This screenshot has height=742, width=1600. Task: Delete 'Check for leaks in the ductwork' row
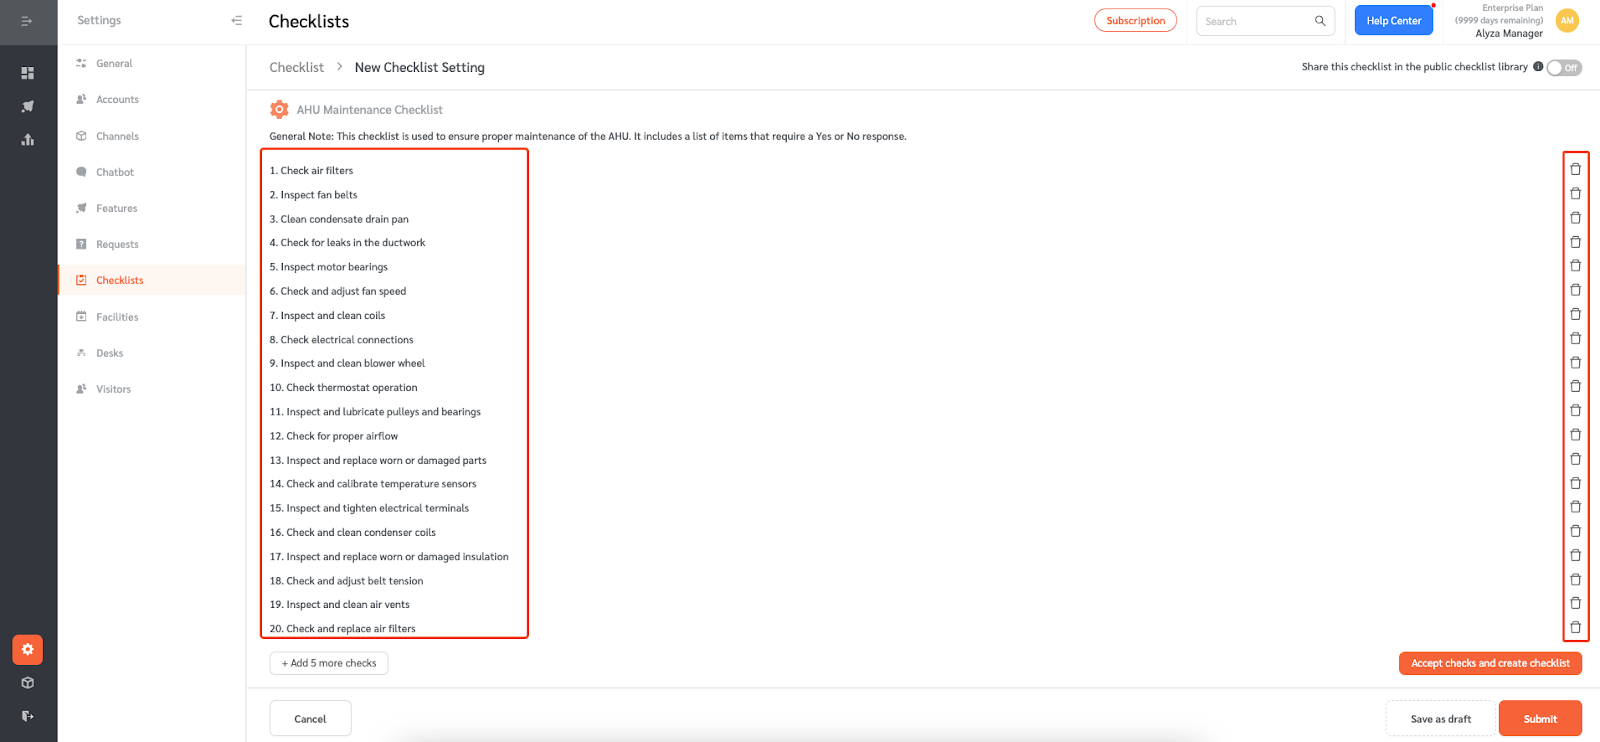(1575, 242)
